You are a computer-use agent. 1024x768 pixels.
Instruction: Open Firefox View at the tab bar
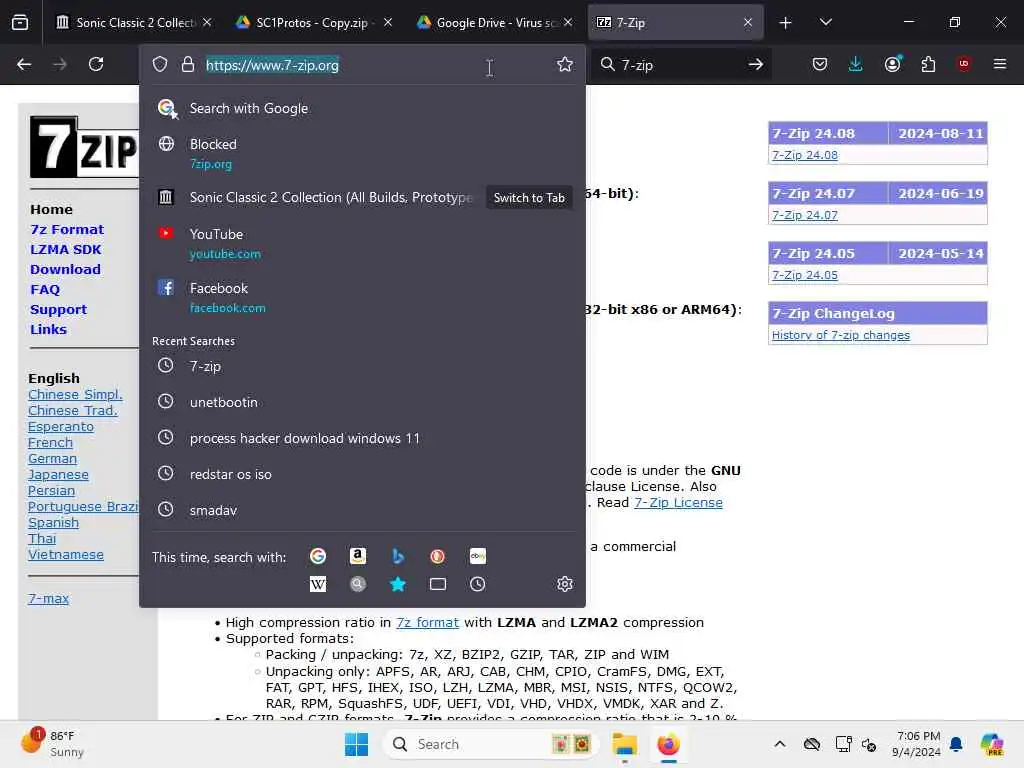[20, 22]
